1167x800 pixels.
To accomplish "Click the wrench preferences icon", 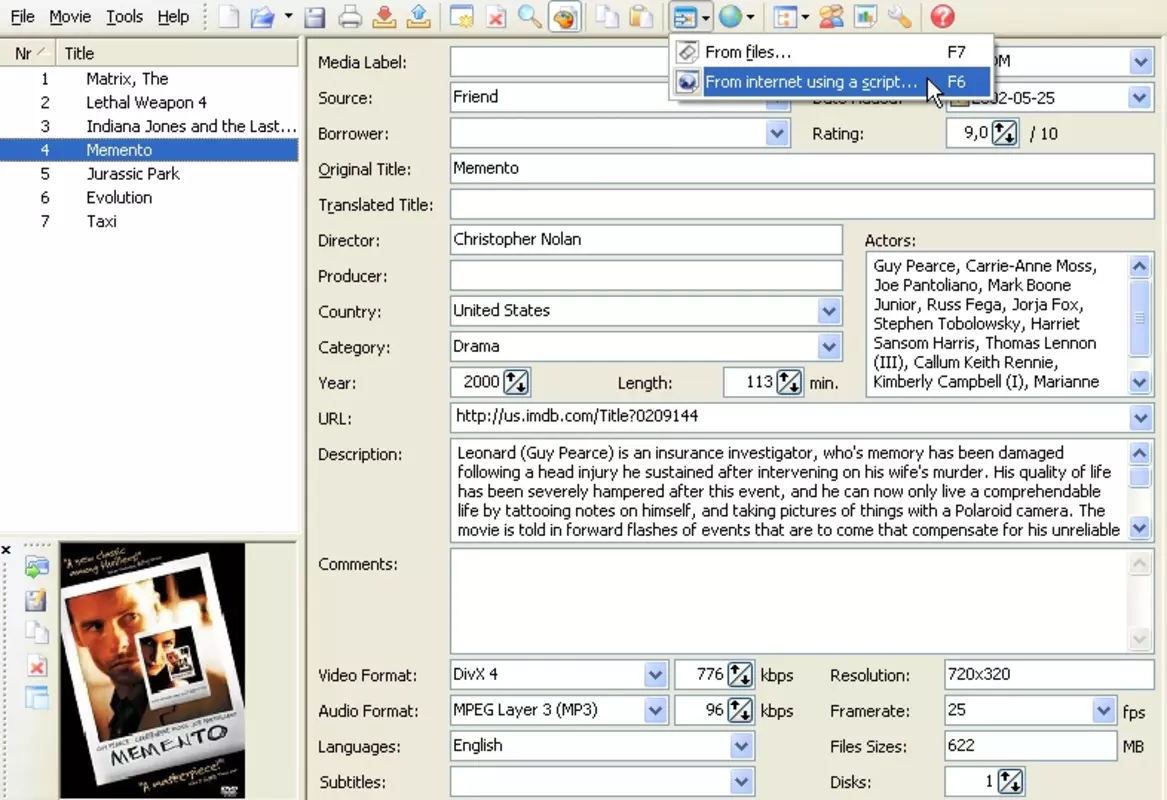I will coord(899,16).
